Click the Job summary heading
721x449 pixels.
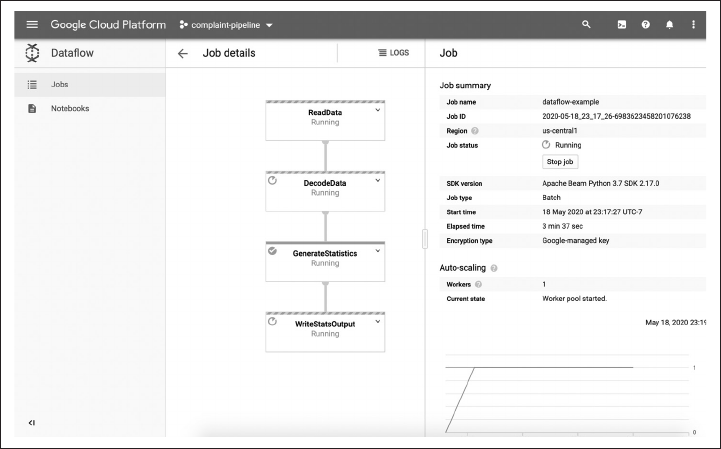click(465, 86)
